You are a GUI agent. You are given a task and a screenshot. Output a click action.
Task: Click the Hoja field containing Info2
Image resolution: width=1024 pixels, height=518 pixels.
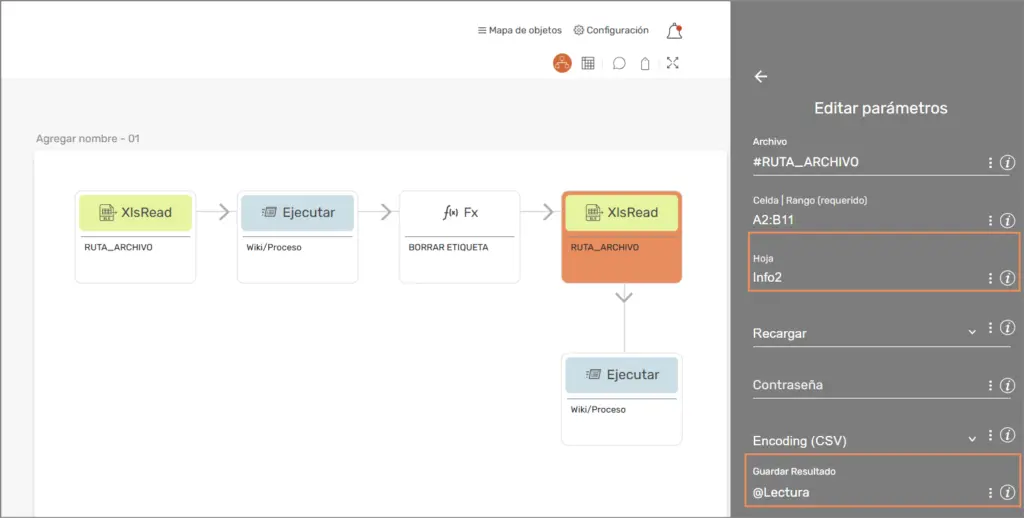tap(860, 278)
